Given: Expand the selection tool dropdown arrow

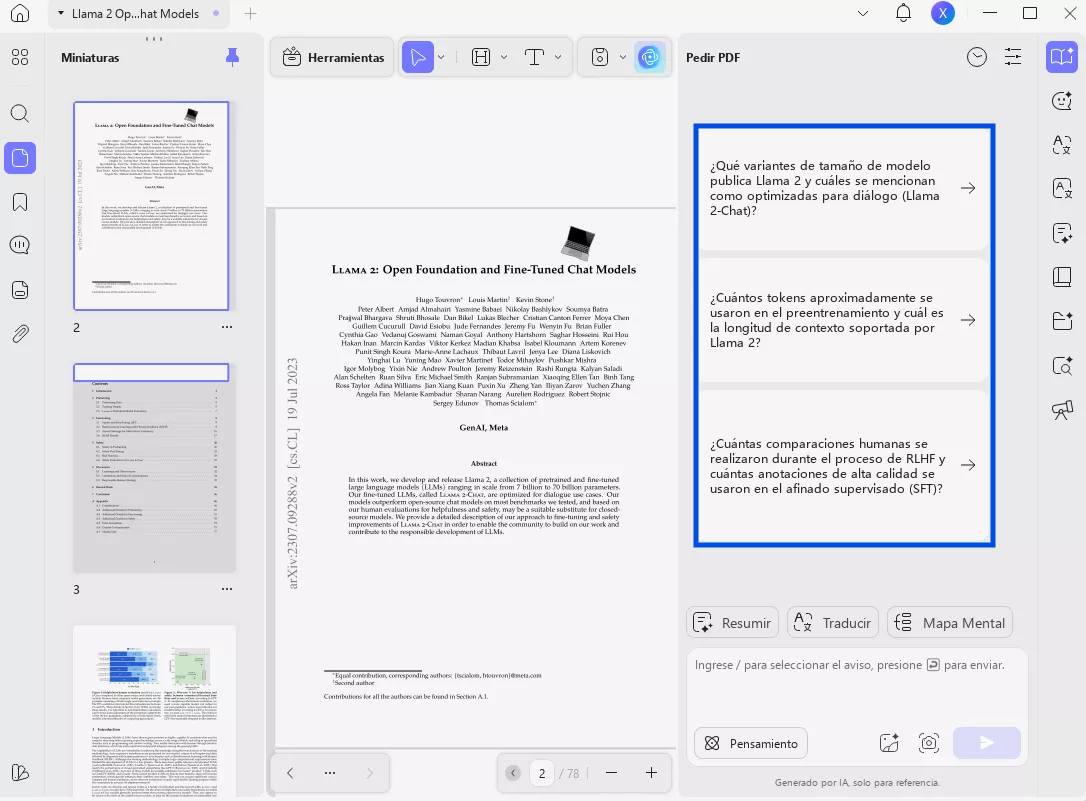Looking at the screenshot, I should coord(441,57).
